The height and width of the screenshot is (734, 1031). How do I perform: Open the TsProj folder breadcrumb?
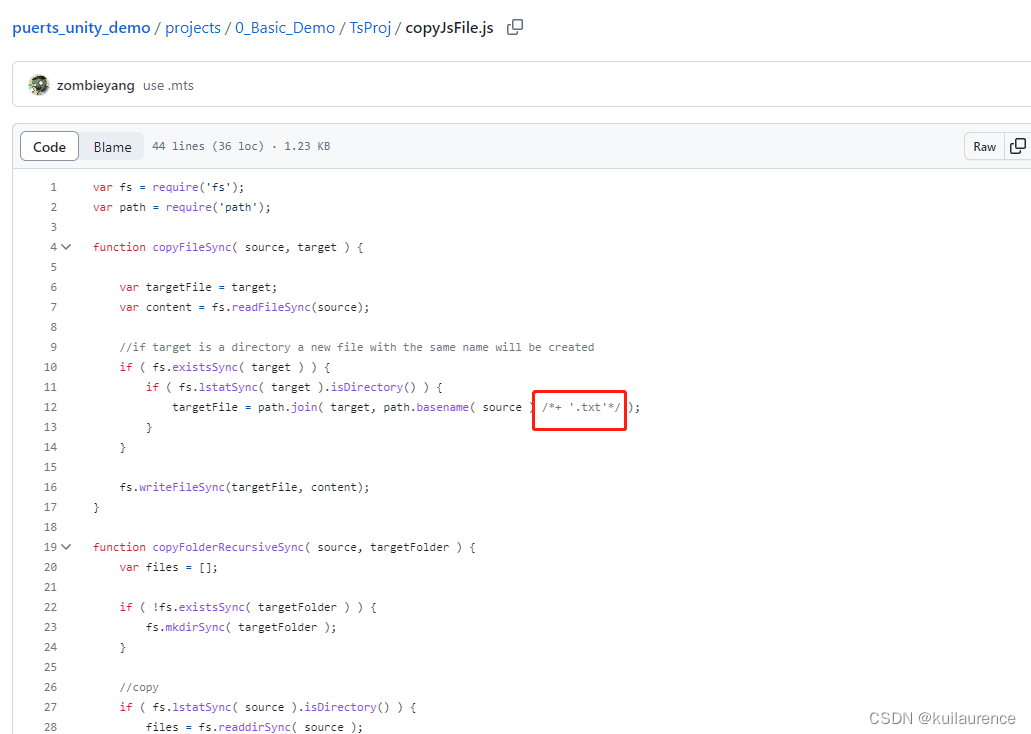pyautogui.click(x=370, y=27)
